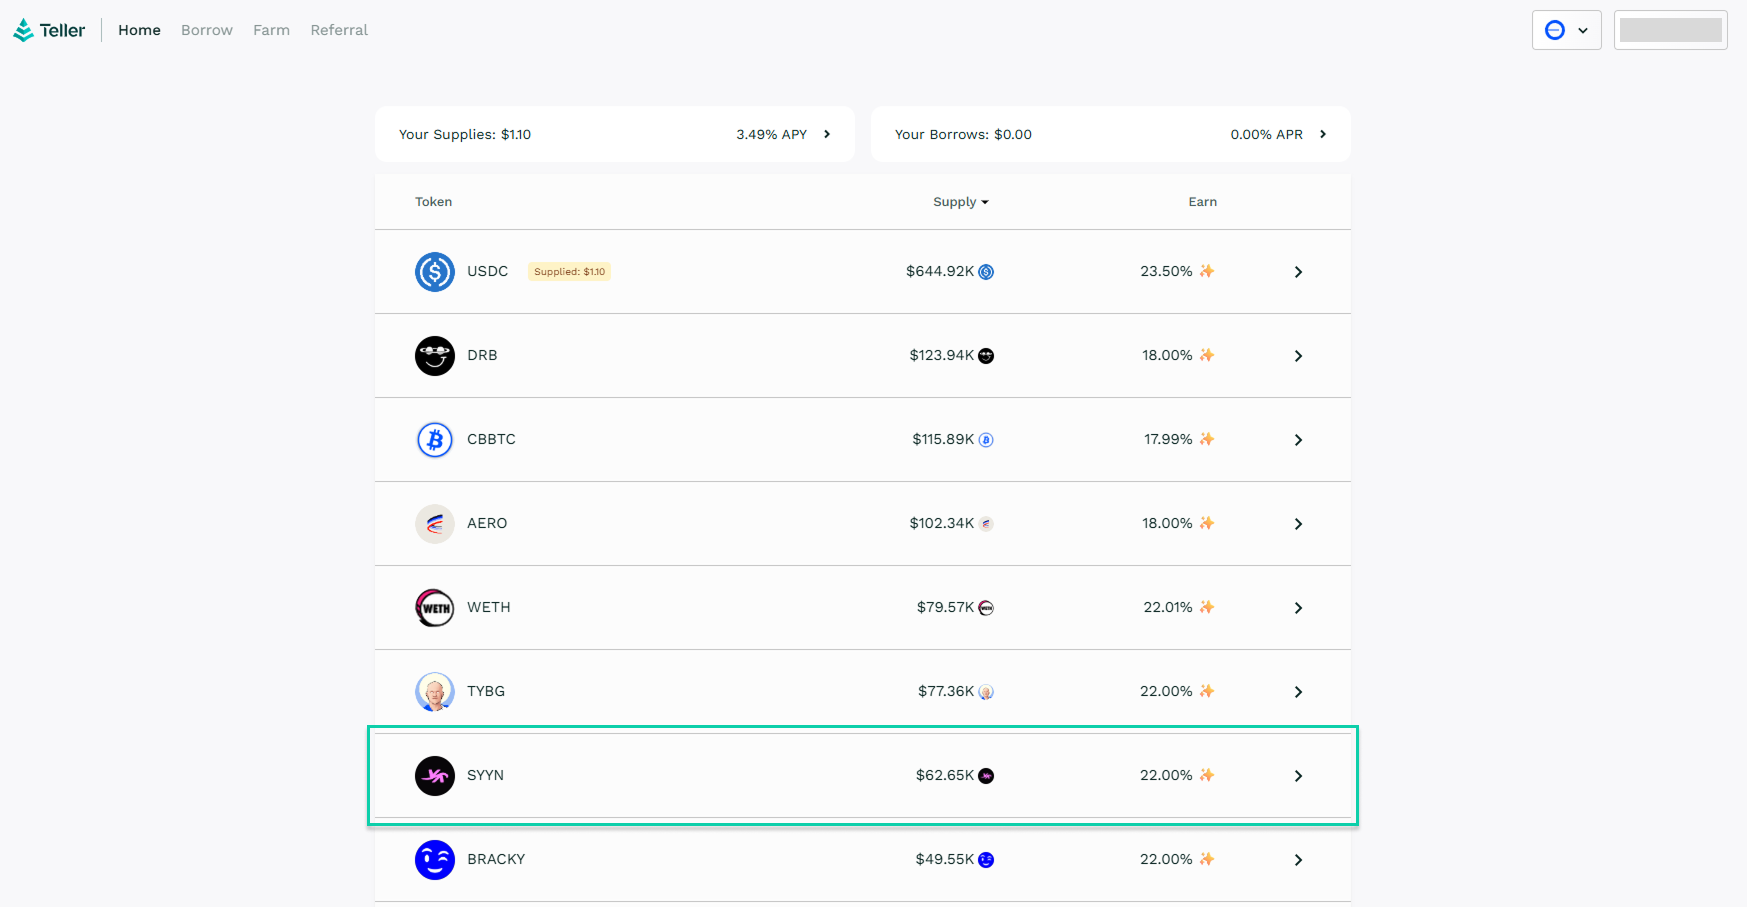Click the Supplied: $1.10 badge
1747x907 pixels.
[x=569, y=272]
